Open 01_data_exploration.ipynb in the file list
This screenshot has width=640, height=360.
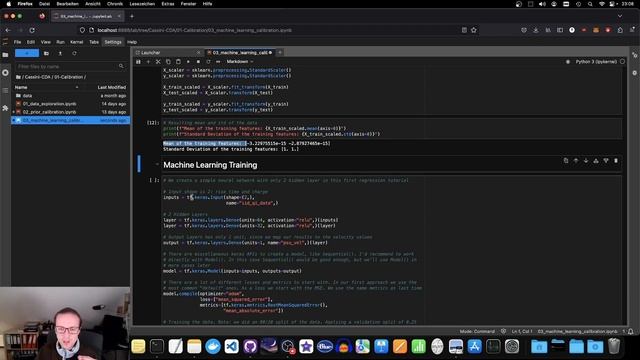[70, 104]
